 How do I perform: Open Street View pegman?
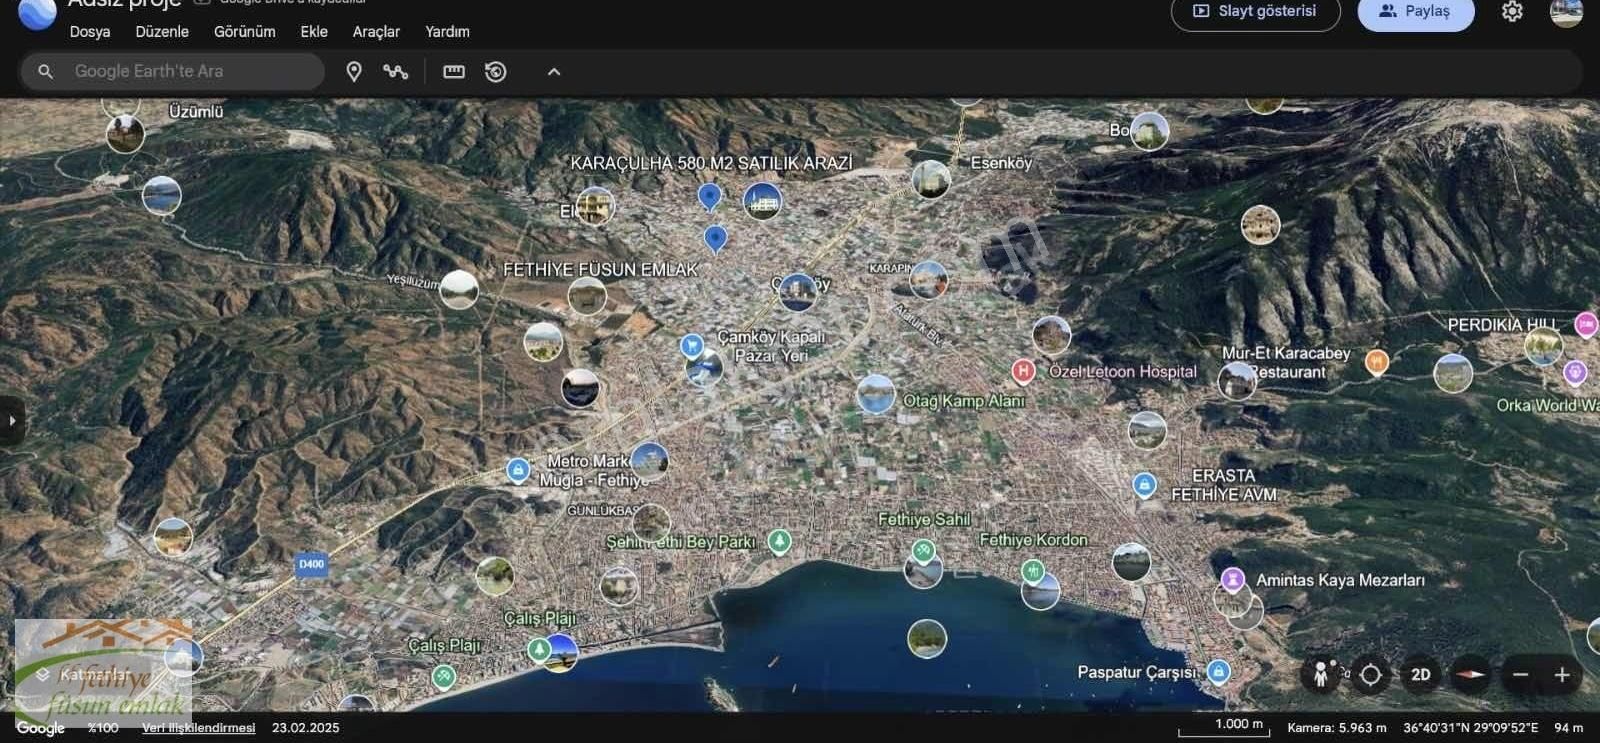click(1321, 675)
